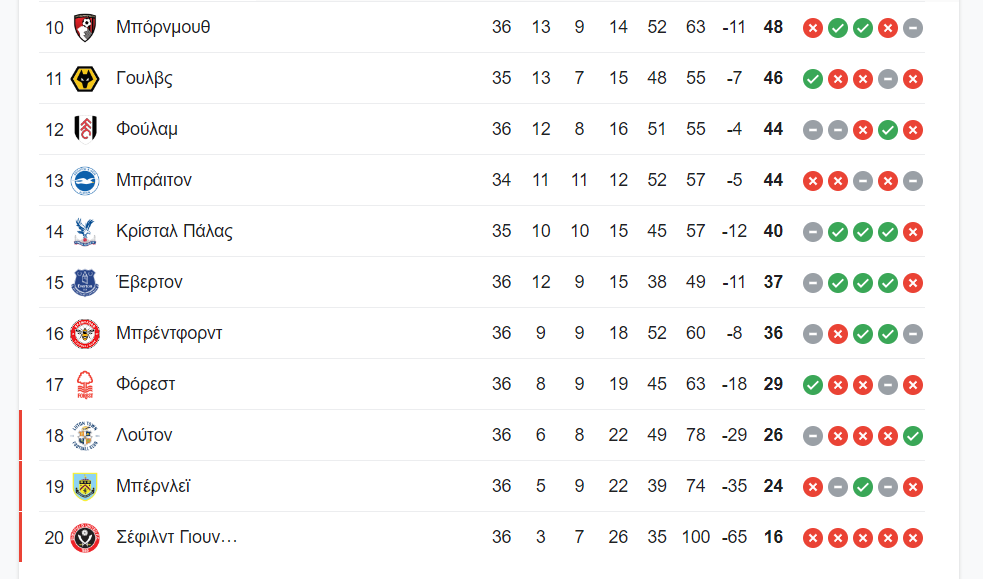Viewport: 983px width, 579px height.
Task: Click the Wolves club crest icon
Action: (x=85, y=79)
